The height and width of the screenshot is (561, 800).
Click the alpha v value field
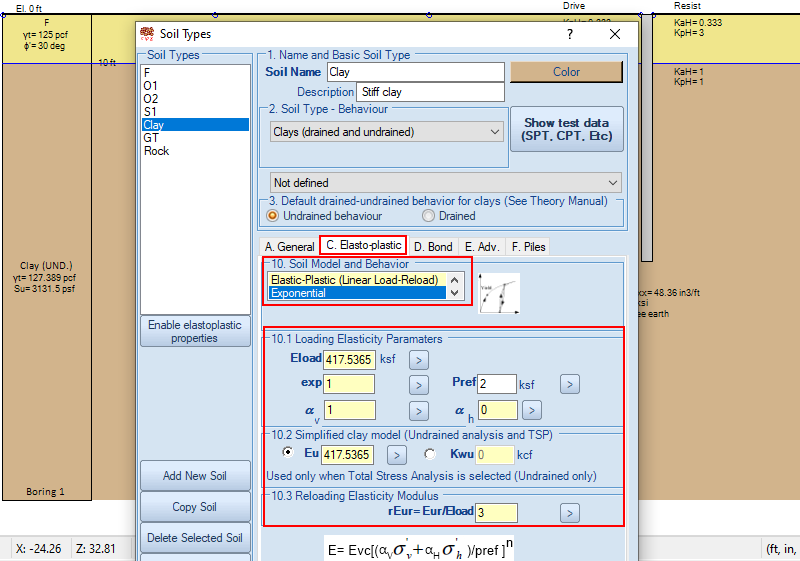click(349, 410)
